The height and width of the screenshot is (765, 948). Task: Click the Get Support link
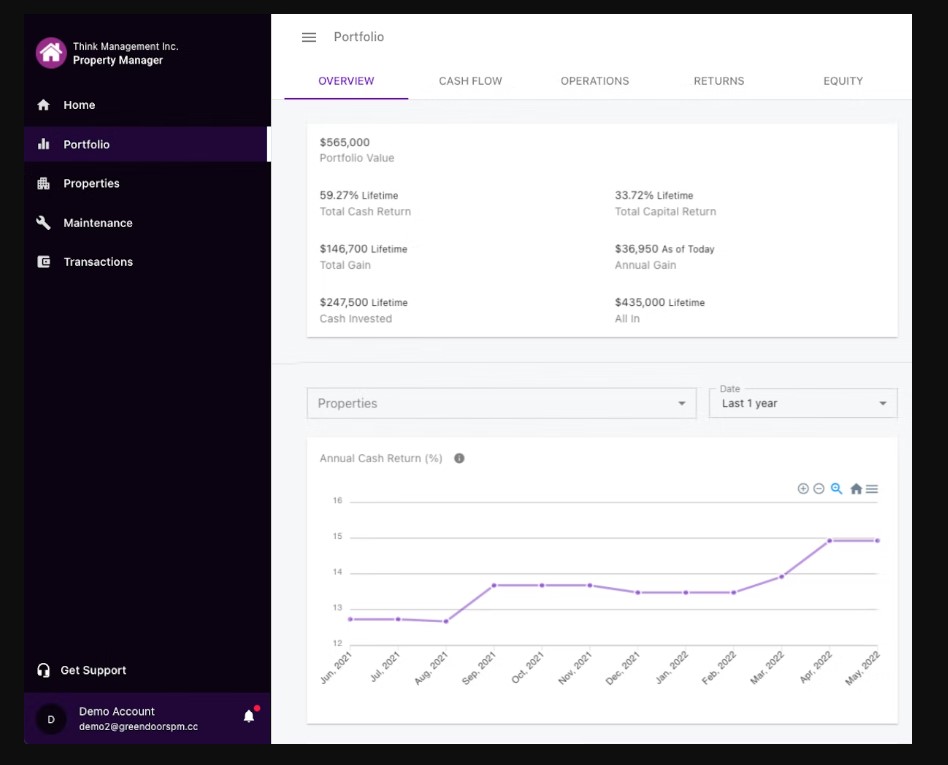coord(93,670)
